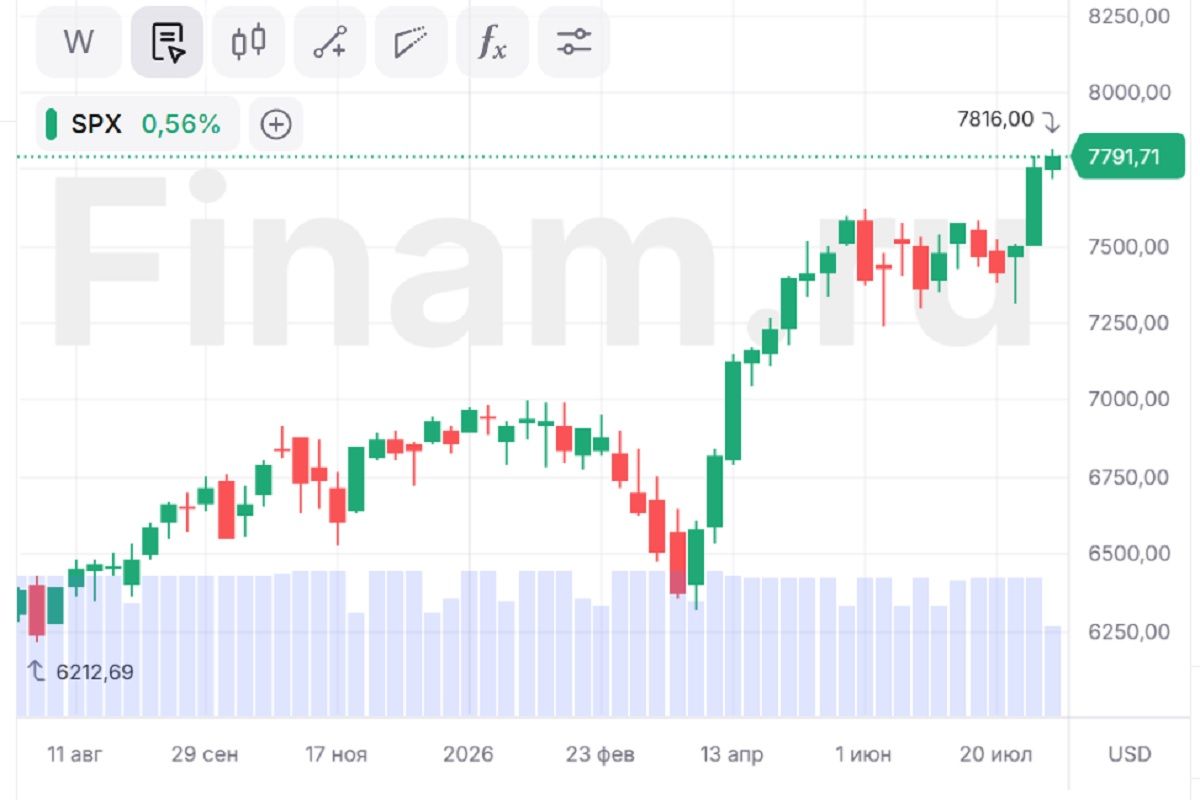Click the USD currency label

[x=1129, y=754]
